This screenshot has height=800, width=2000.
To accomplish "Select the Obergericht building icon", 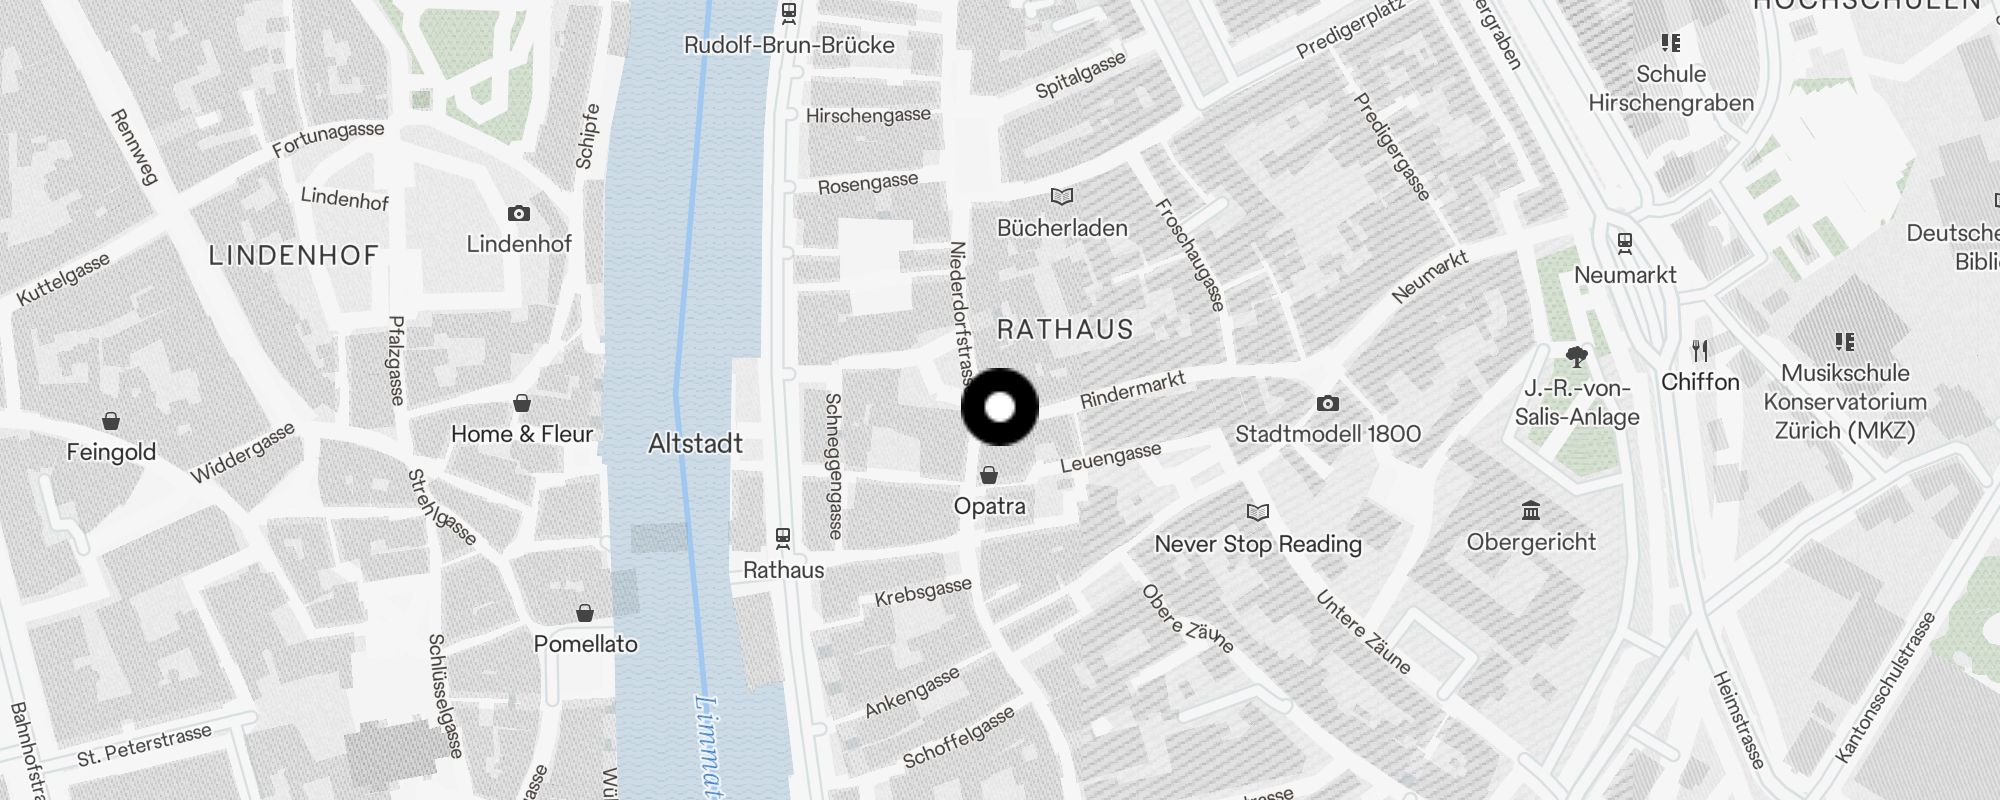I will click(x=1531, y=511).
